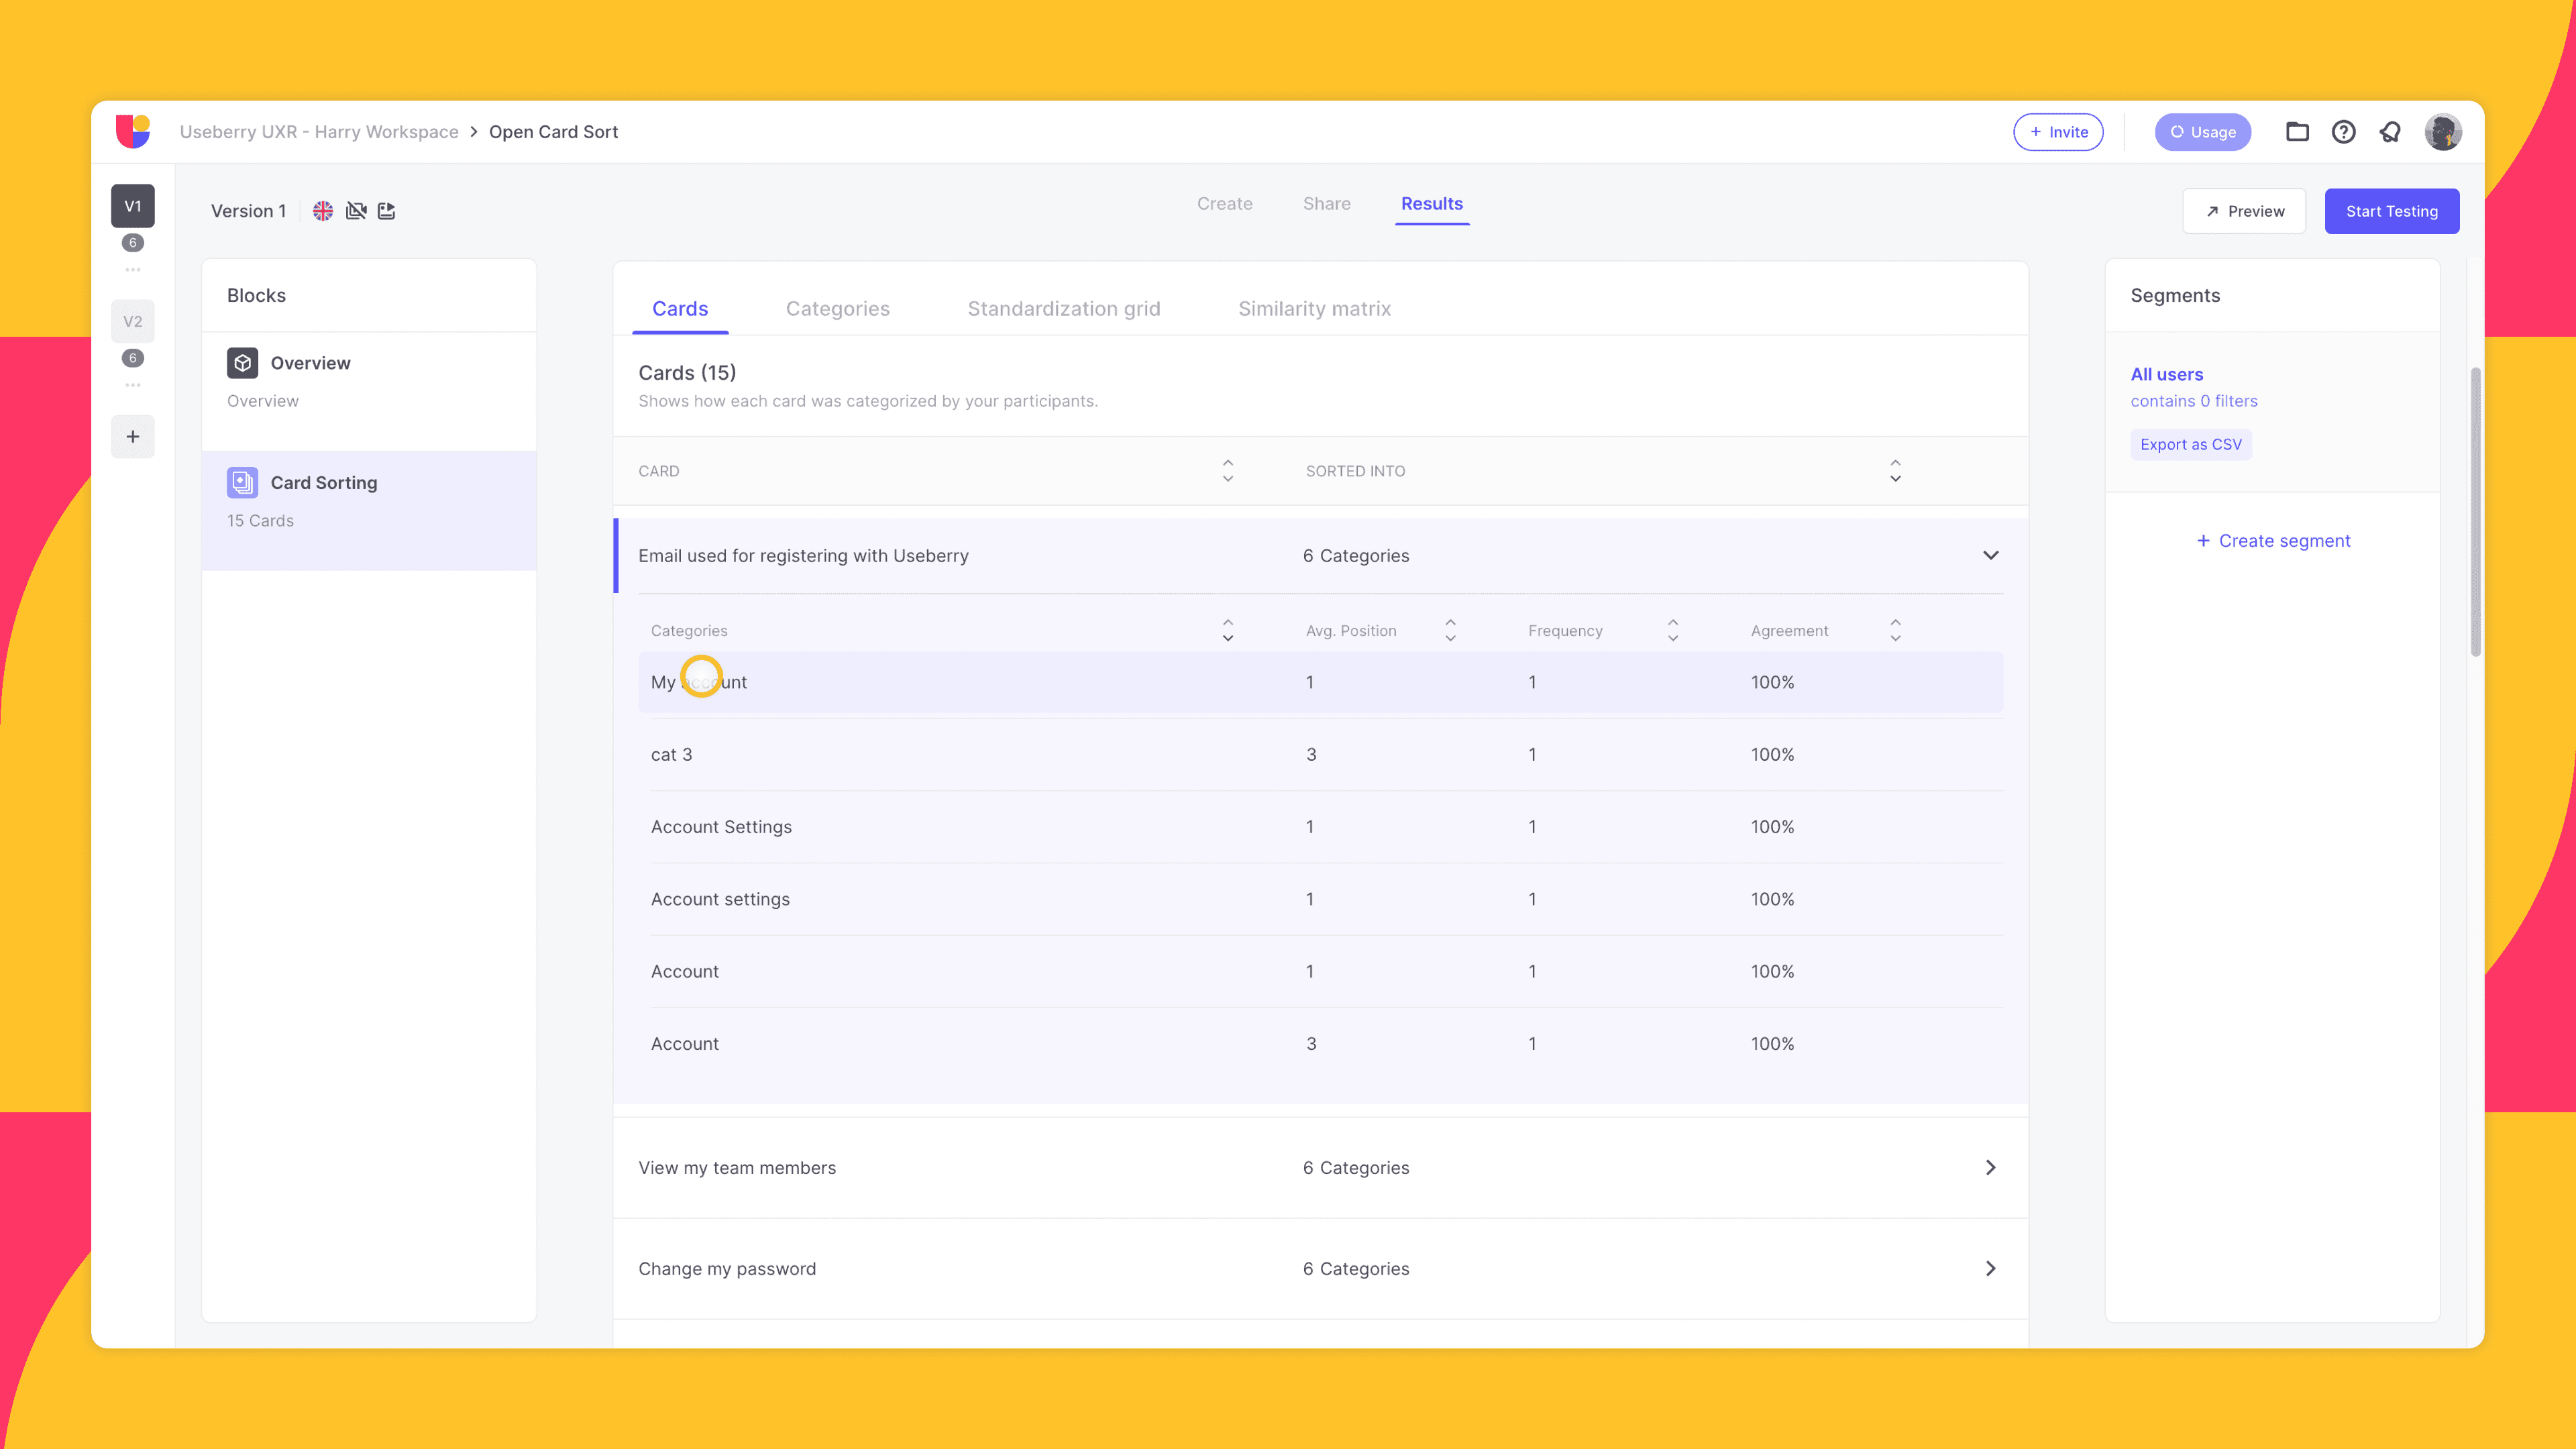Click the Start Testing button
The width and height of the screenshot is (2576, 1449).
(2391, 211)
